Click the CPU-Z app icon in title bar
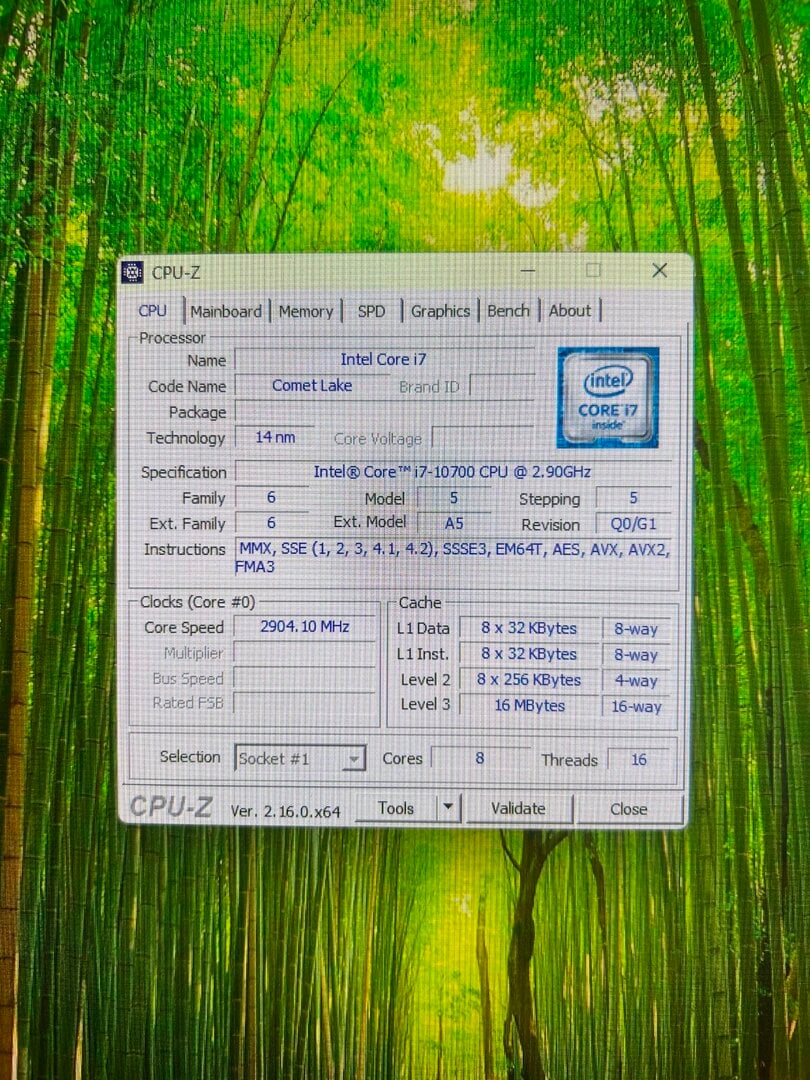Image resolution: width=810 pixels, height=1080 pixels. point(132,272)
